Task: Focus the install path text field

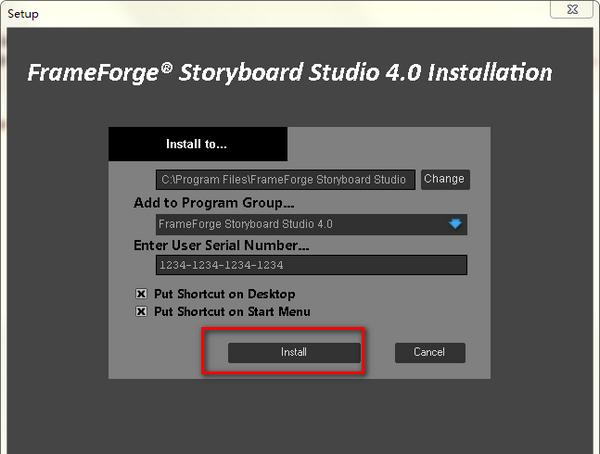Action: [285, 180]
